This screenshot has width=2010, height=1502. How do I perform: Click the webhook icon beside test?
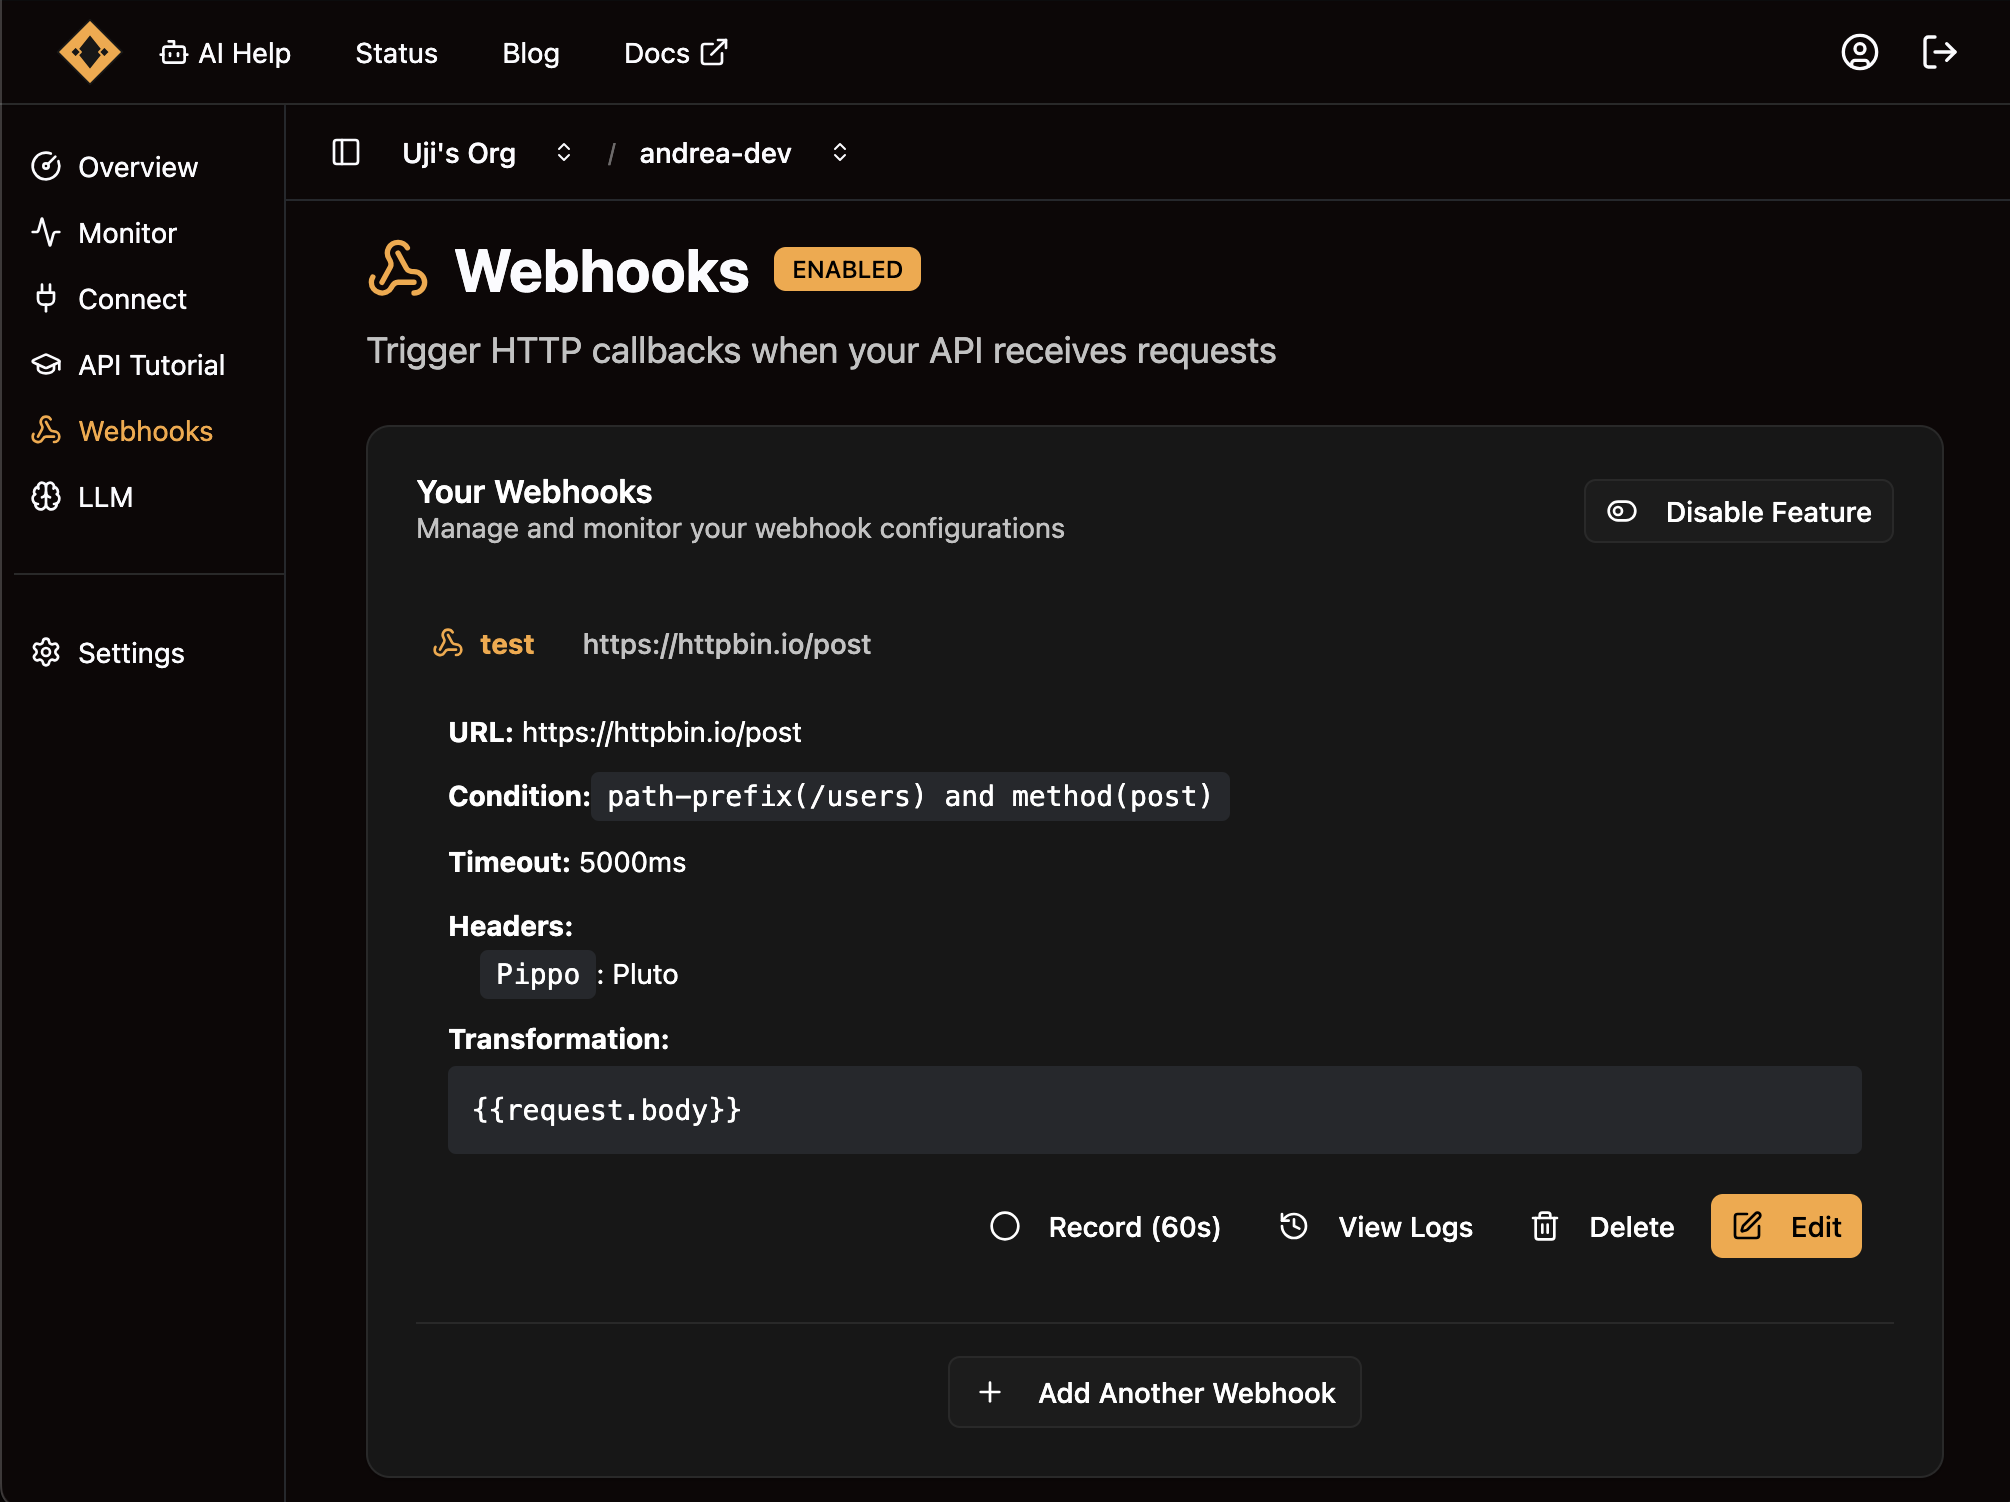448,643
